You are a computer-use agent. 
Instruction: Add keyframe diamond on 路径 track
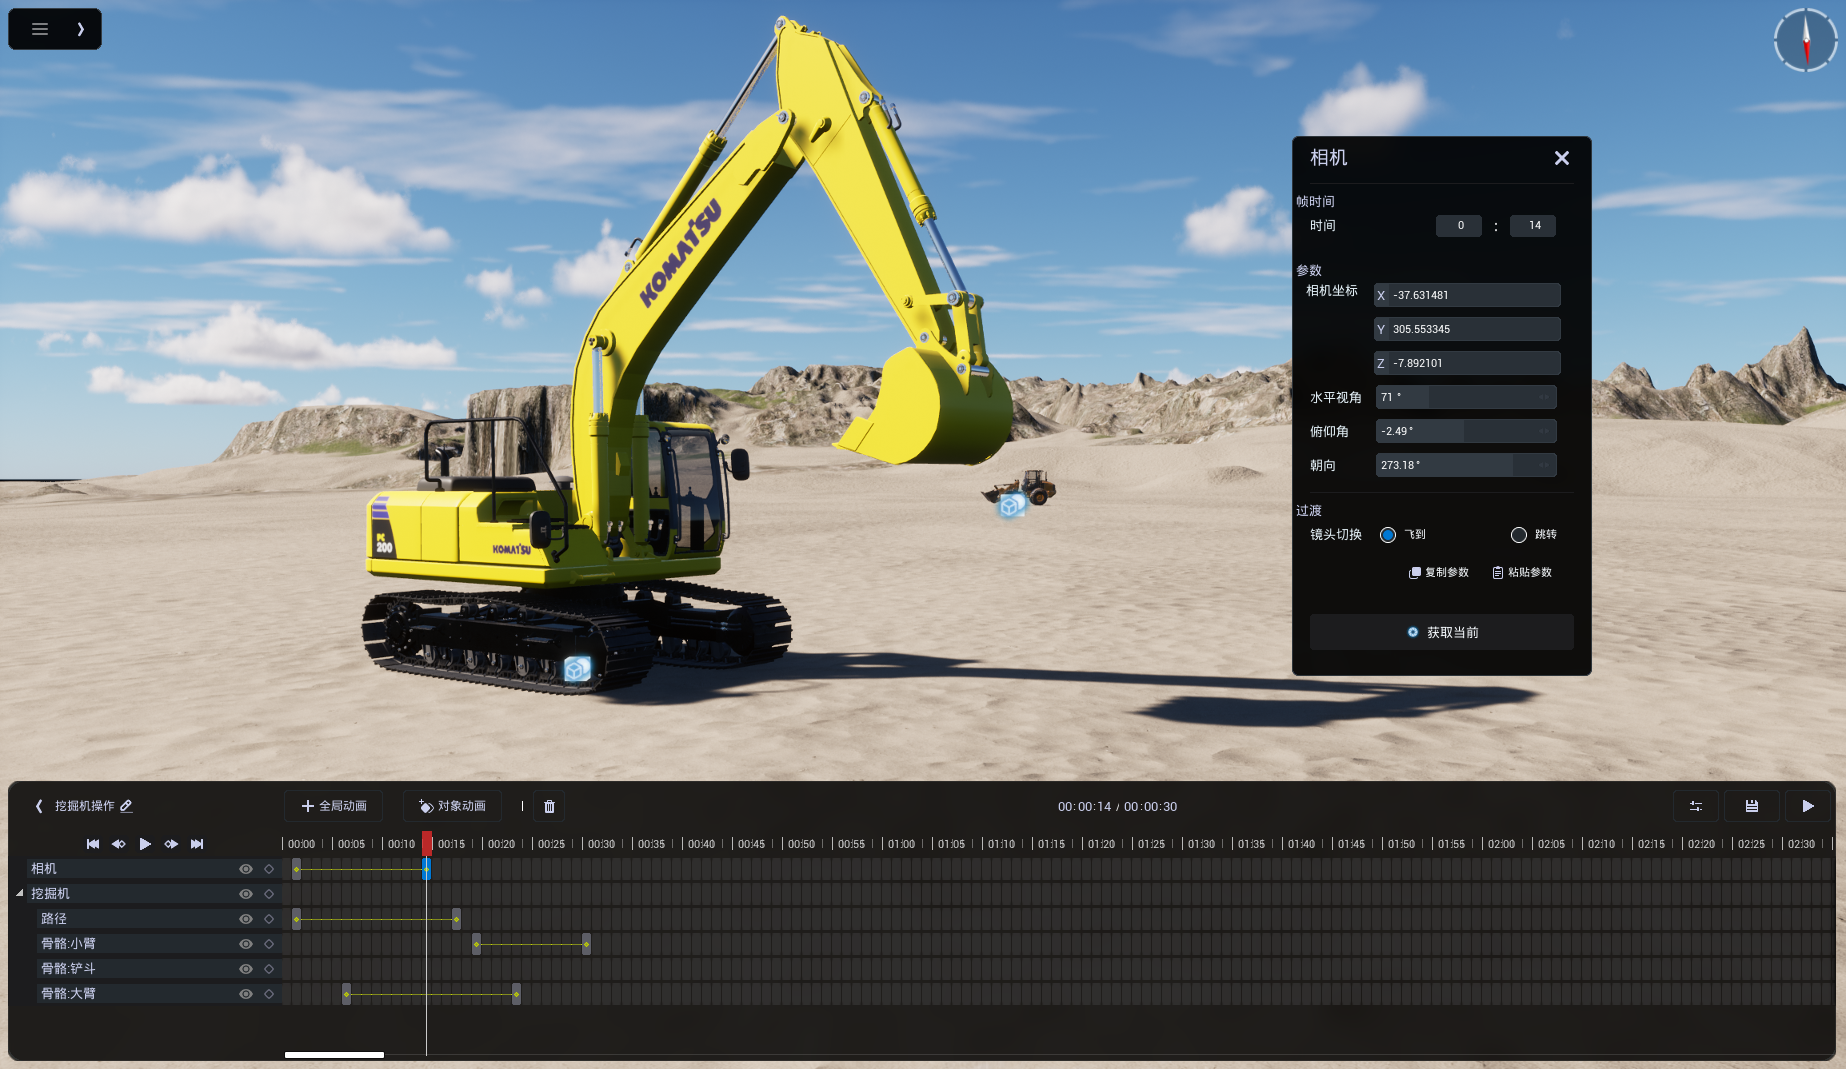pos(269,919)
